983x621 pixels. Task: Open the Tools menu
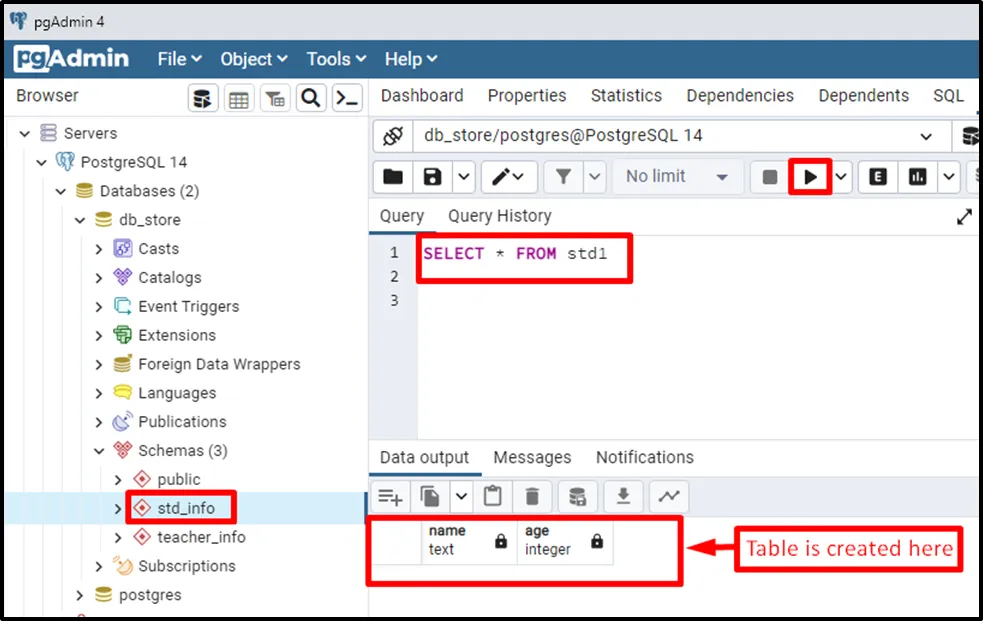coord(336,59)
